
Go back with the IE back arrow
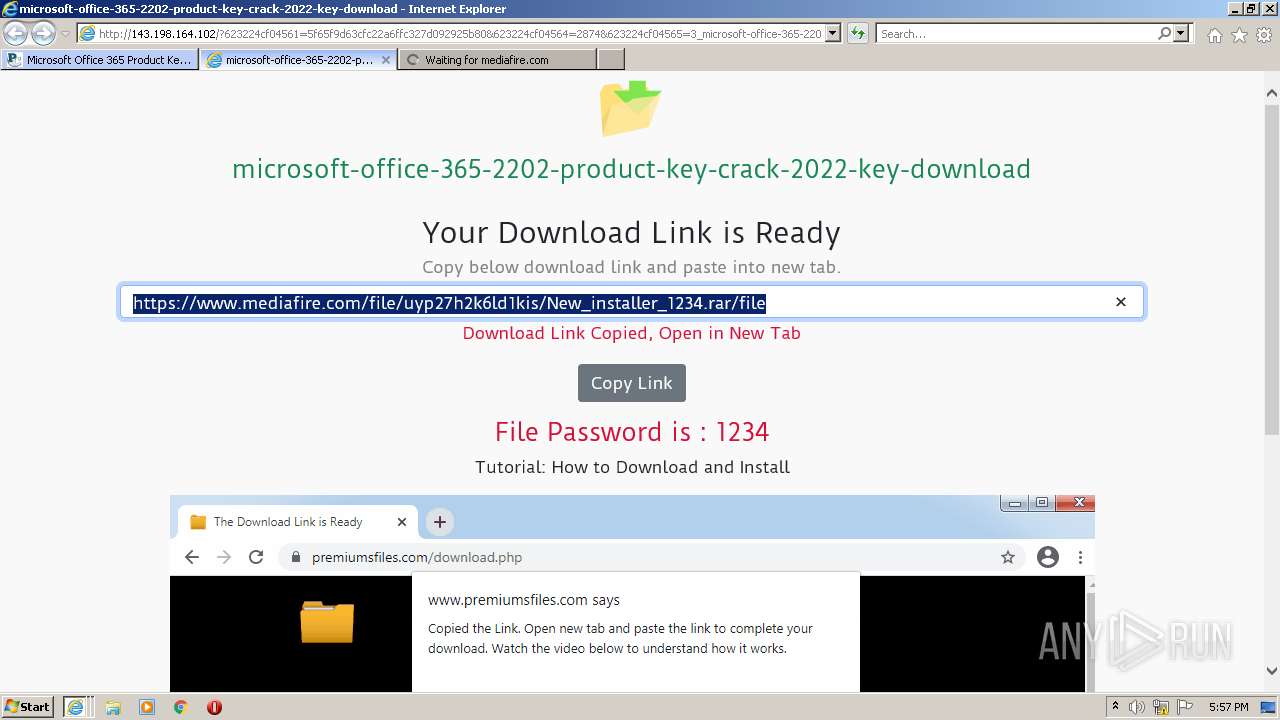(x=16, y=33)
